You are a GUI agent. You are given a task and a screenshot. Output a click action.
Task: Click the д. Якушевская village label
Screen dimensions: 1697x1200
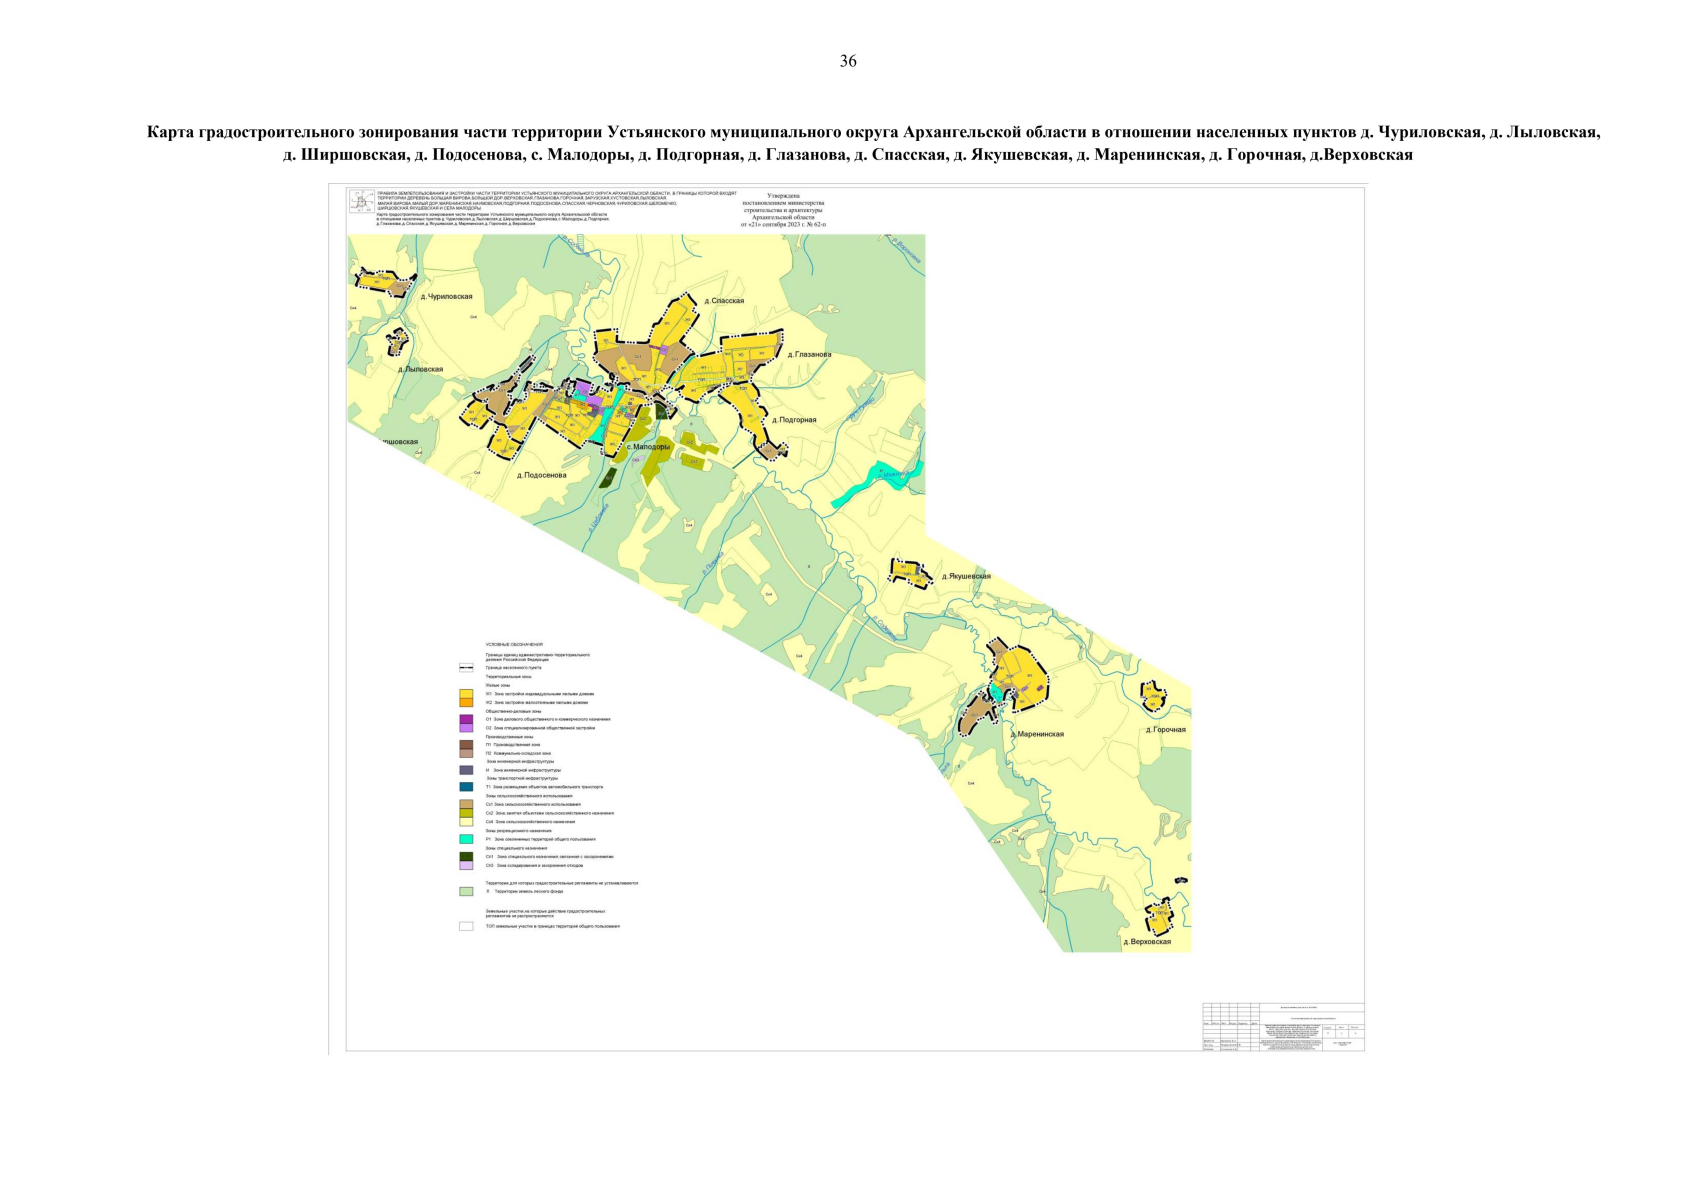966,577
